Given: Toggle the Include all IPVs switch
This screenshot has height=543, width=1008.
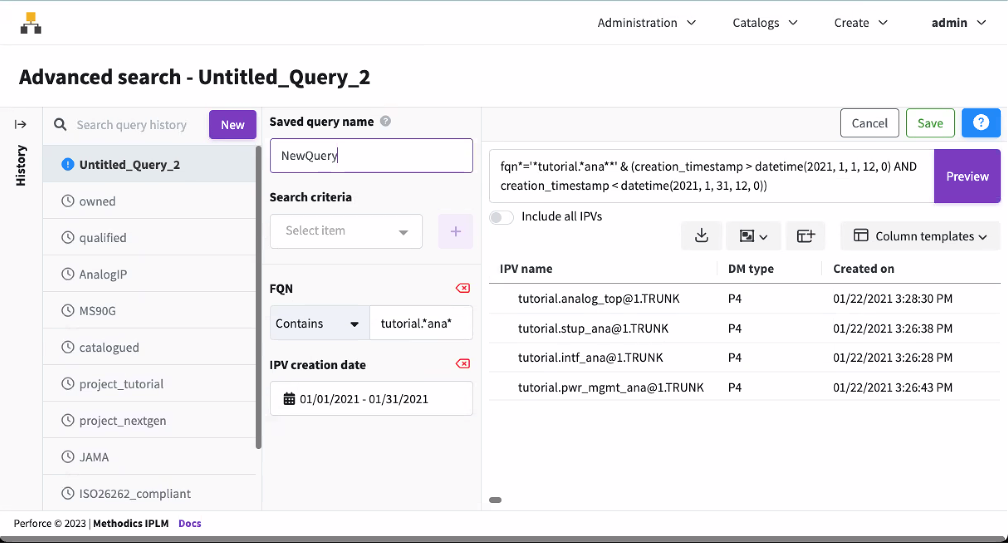Looking at the screenshot, I should pyautogui.click(x=501, y=217).
